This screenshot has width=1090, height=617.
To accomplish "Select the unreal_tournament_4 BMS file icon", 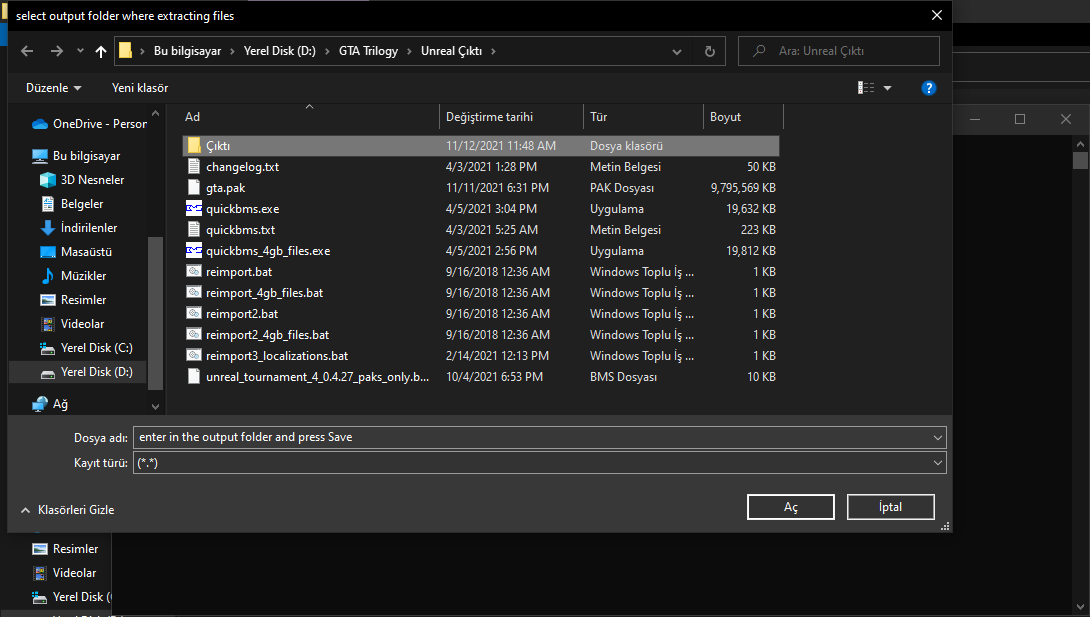I will (x=194, y=377).
